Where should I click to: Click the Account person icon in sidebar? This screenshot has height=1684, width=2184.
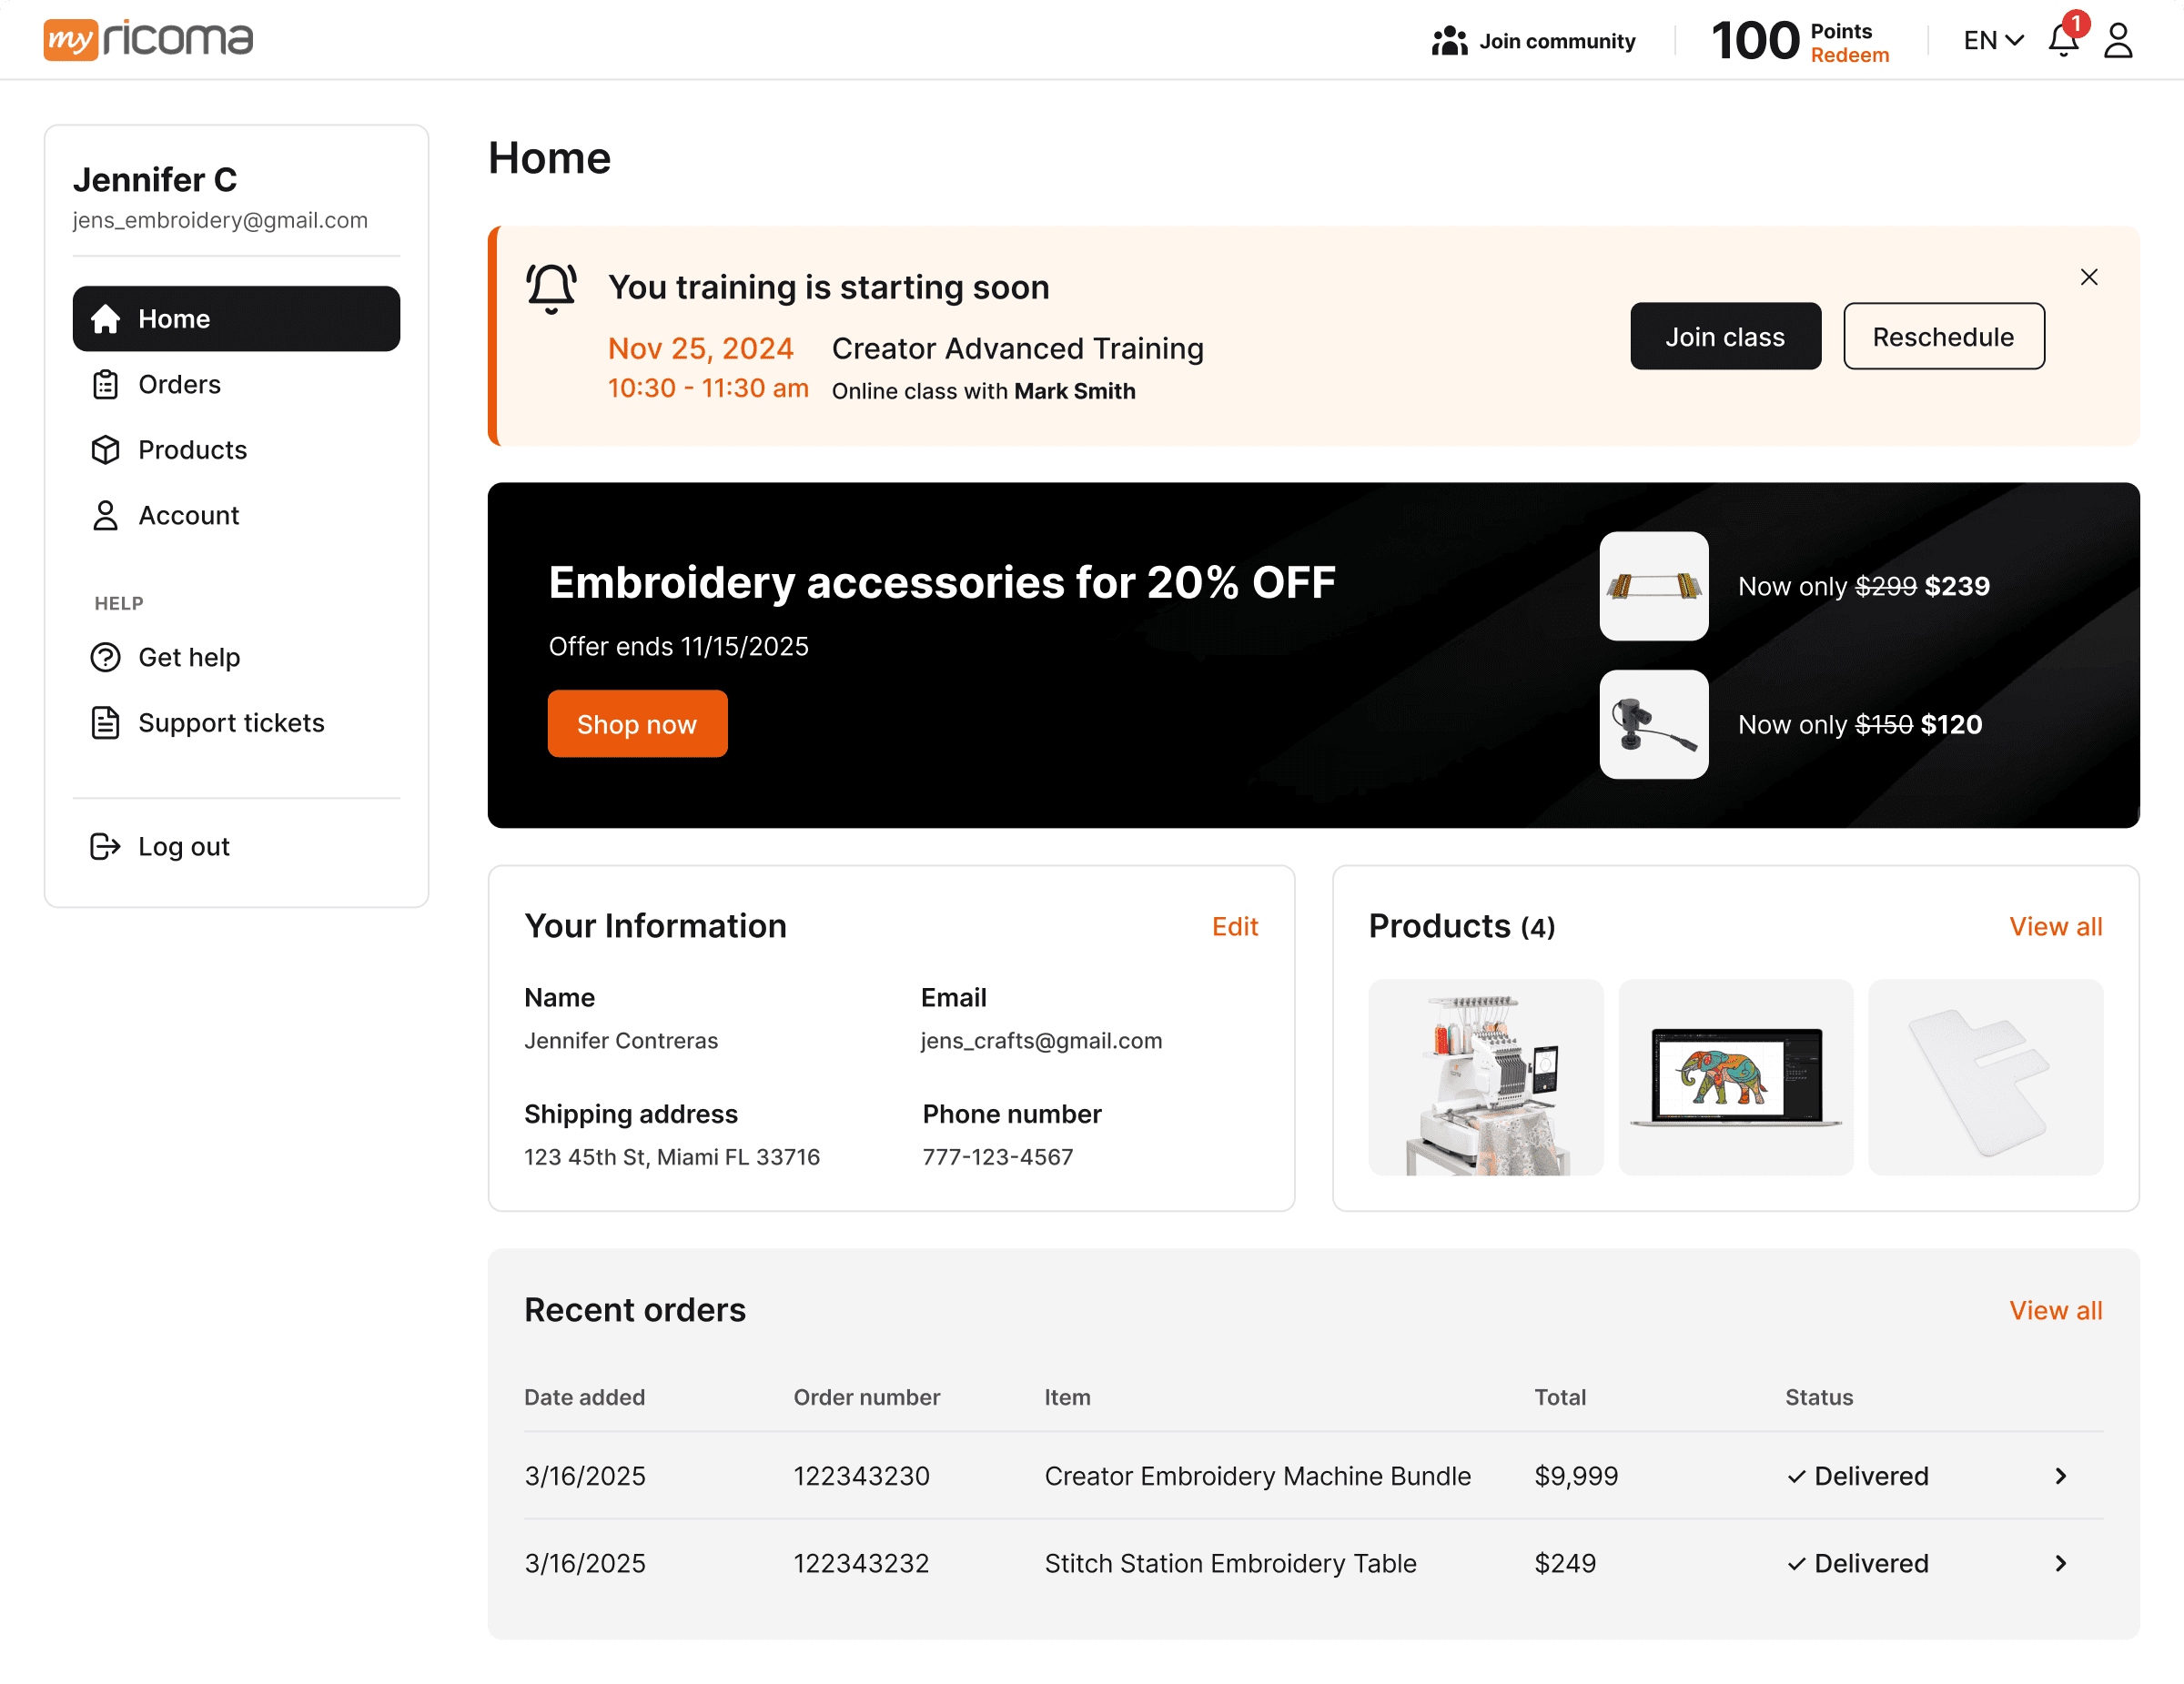(105, 515)
